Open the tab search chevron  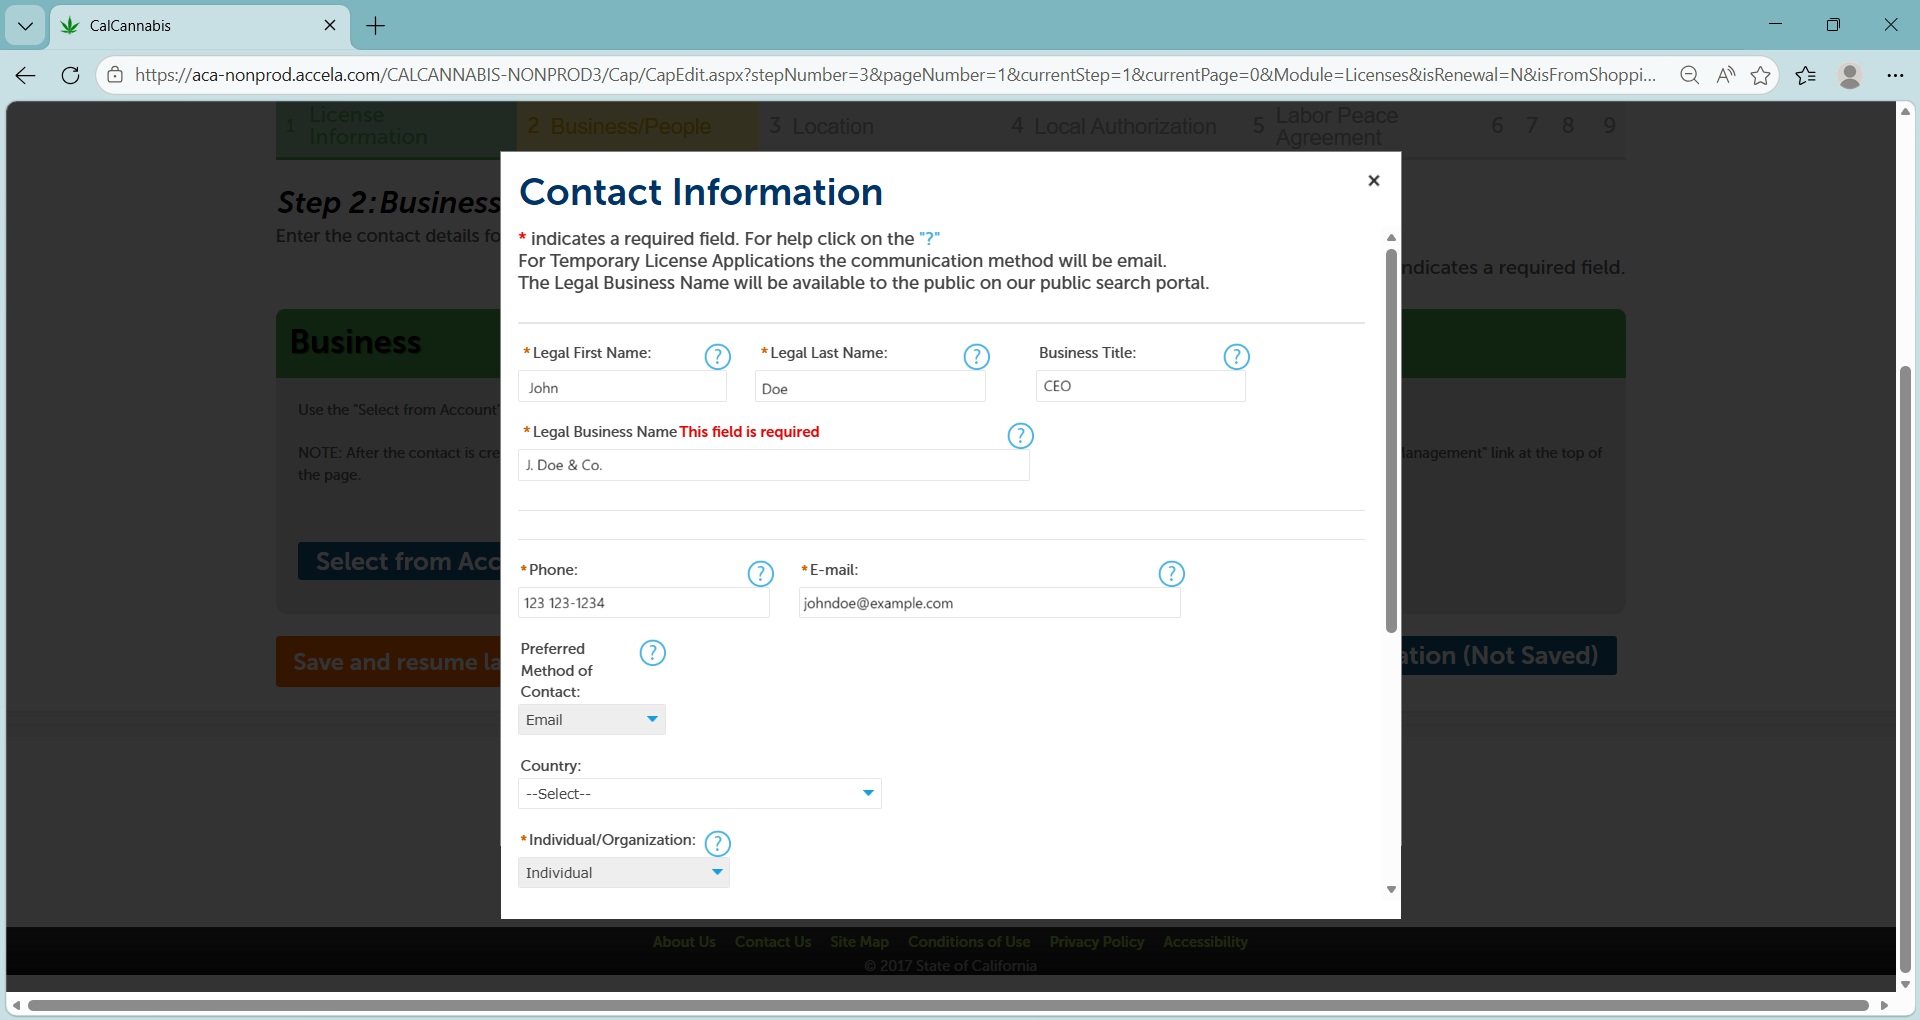click(x=25, y=26)
